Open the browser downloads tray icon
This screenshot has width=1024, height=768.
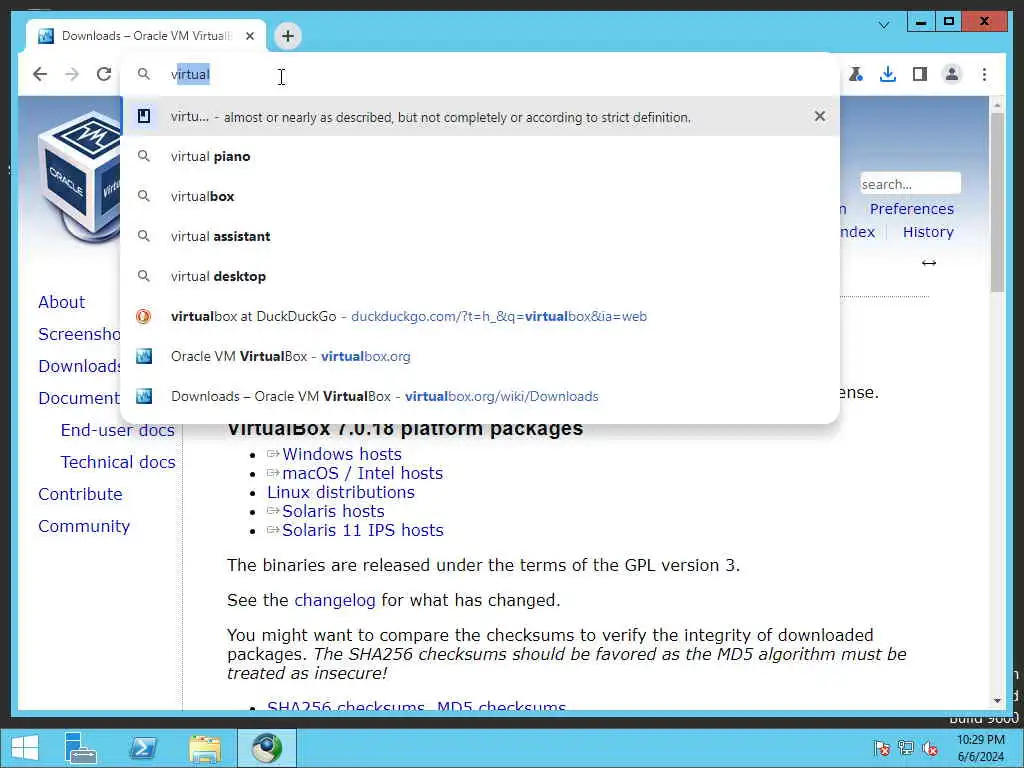pyautogui.click(x=888, y=74)
